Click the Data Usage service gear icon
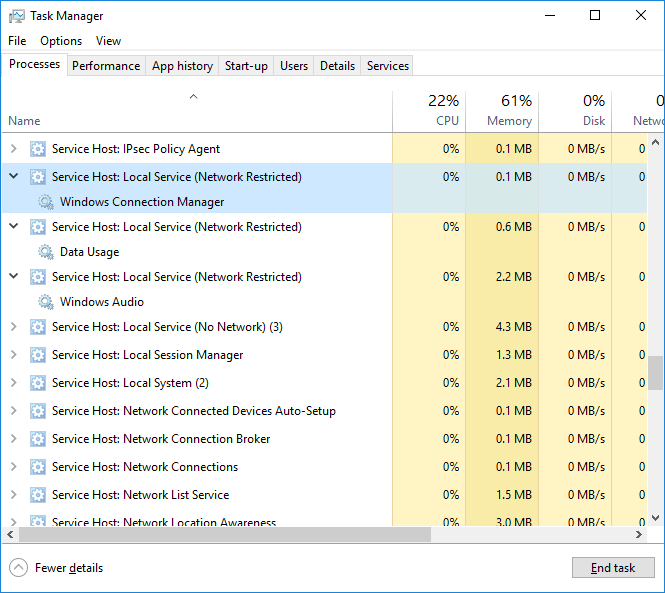Viewport: 665px width, 593px height. (46, 252)
